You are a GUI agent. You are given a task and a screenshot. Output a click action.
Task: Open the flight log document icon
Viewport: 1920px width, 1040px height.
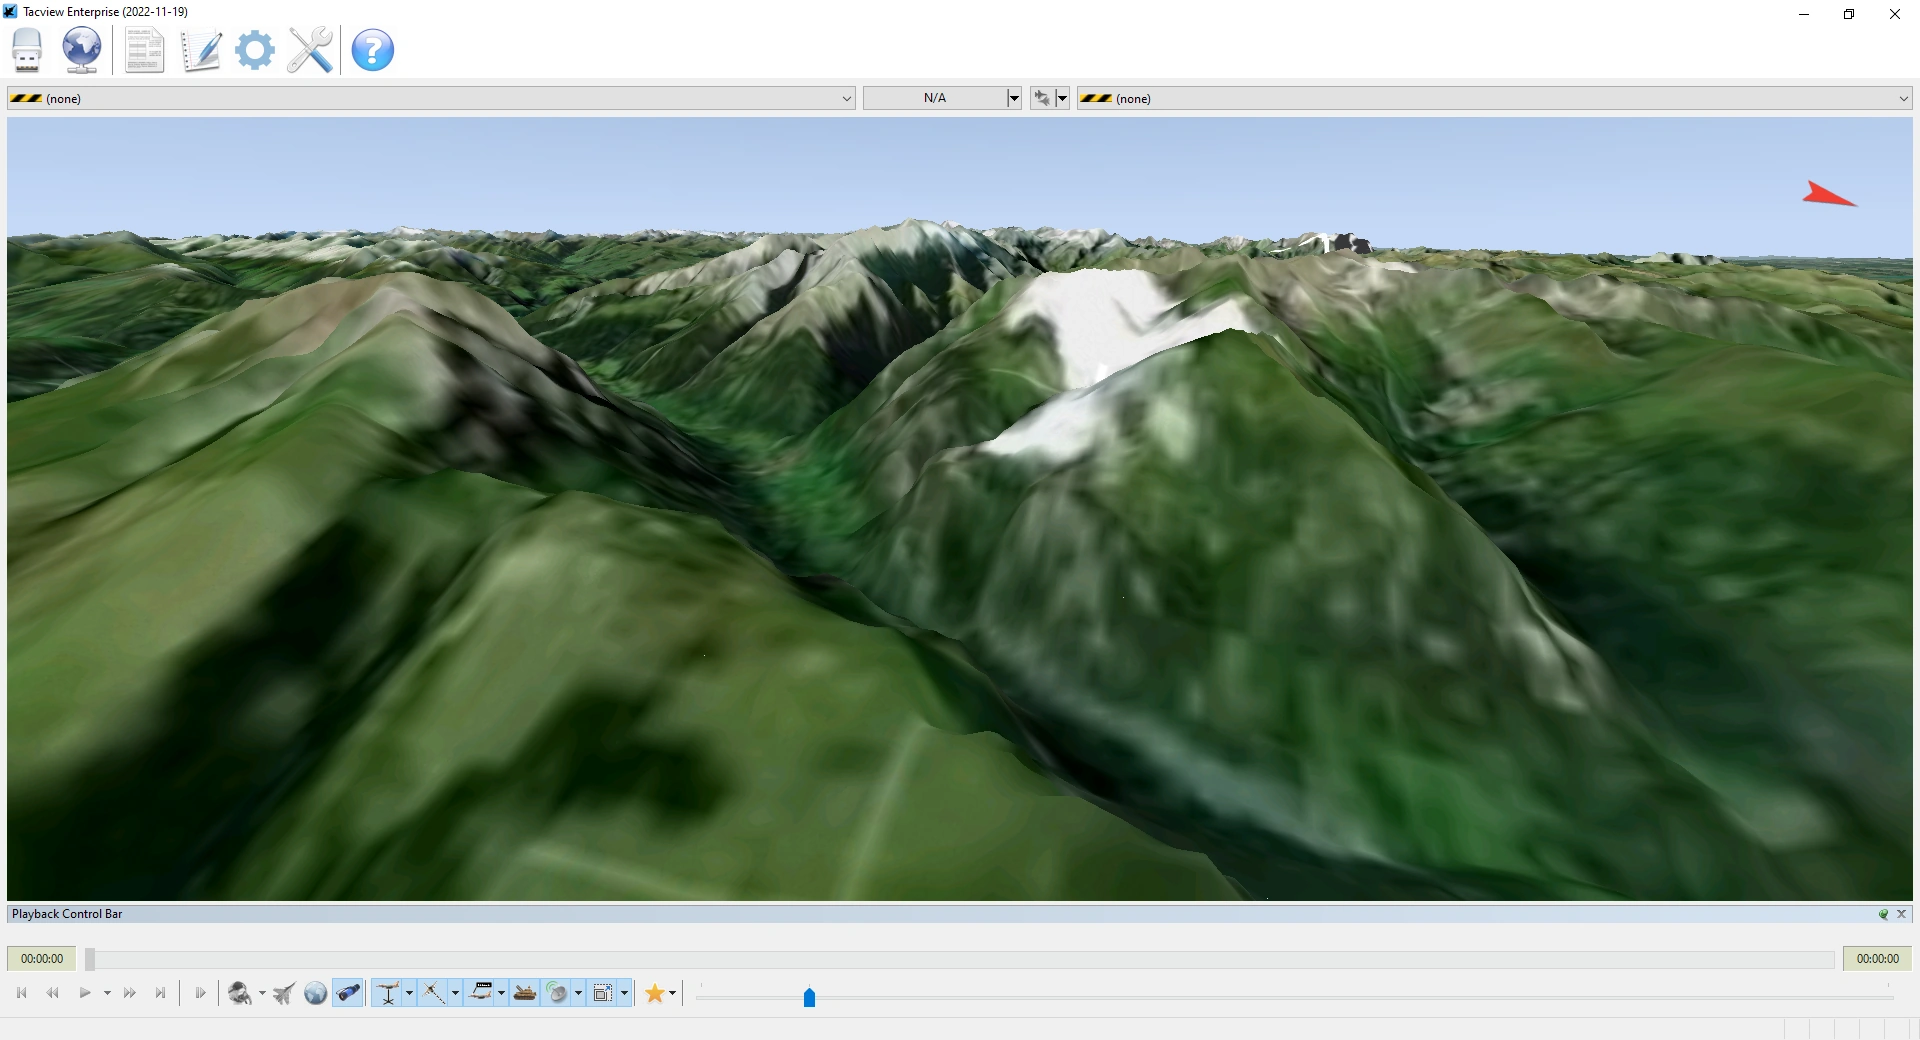click(x=144, y=50)
